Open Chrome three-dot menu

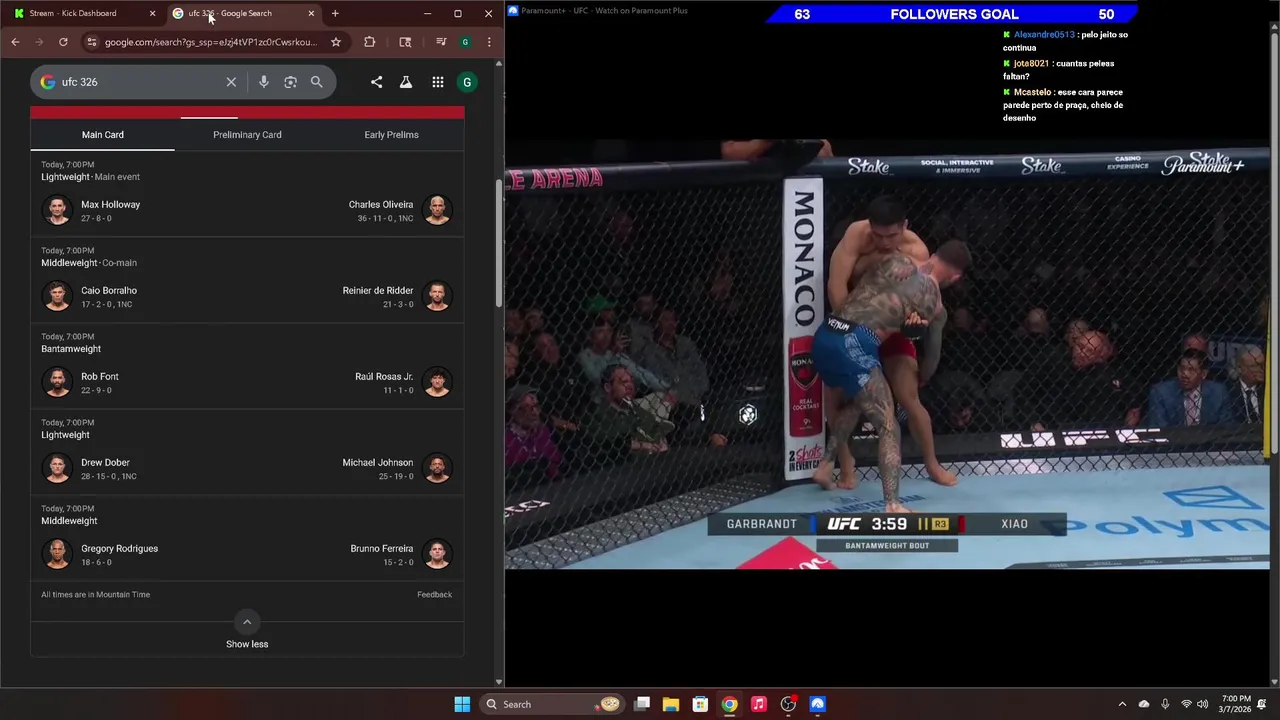click(x=489, y=42)
